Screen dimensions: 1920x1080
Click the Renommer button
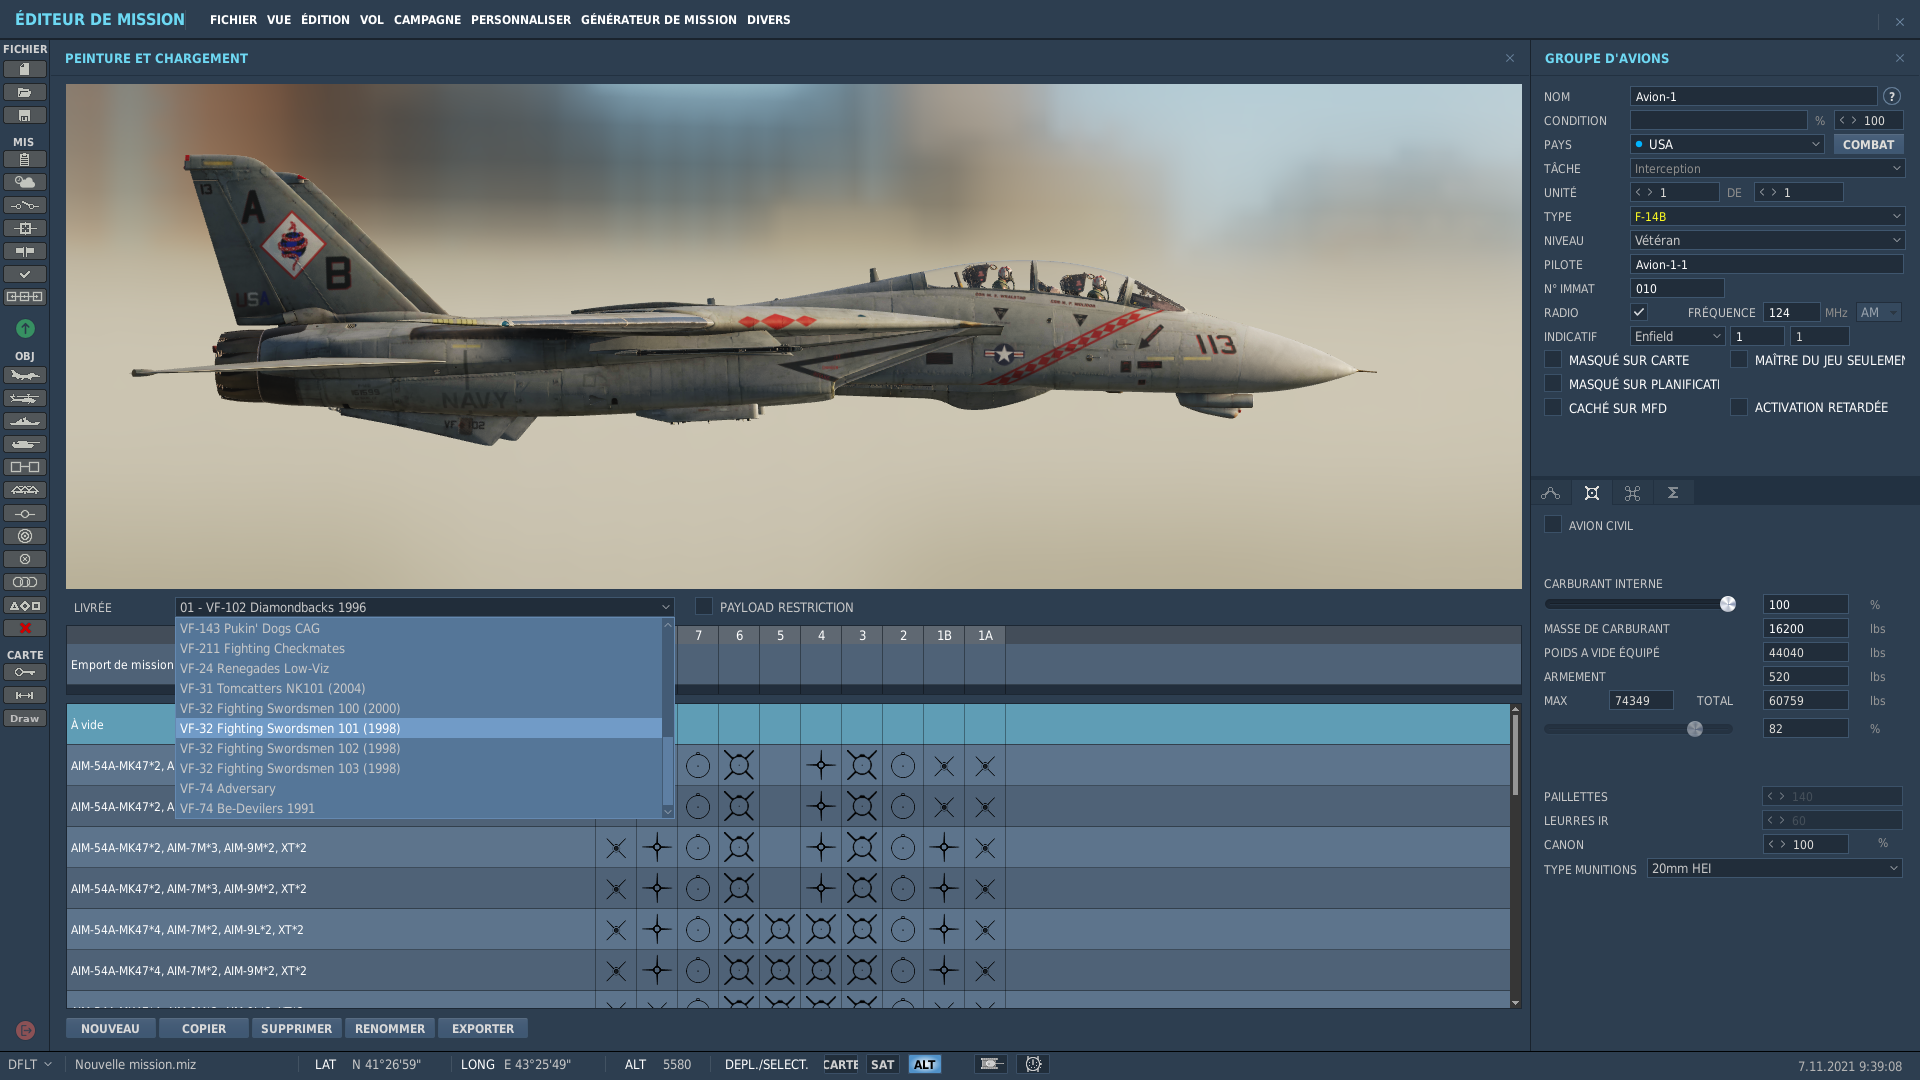(390, 1028)
